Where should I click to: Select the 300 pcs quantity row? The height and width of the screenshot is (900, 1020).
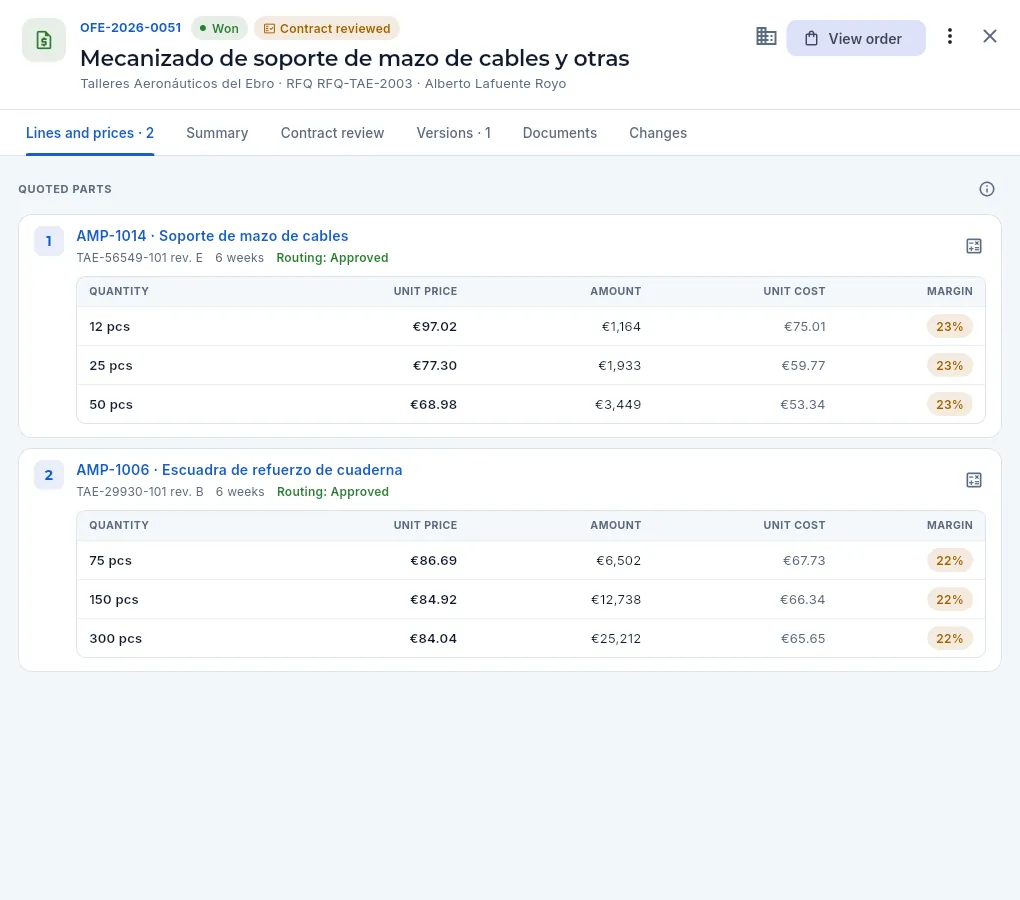coord(531,639)
